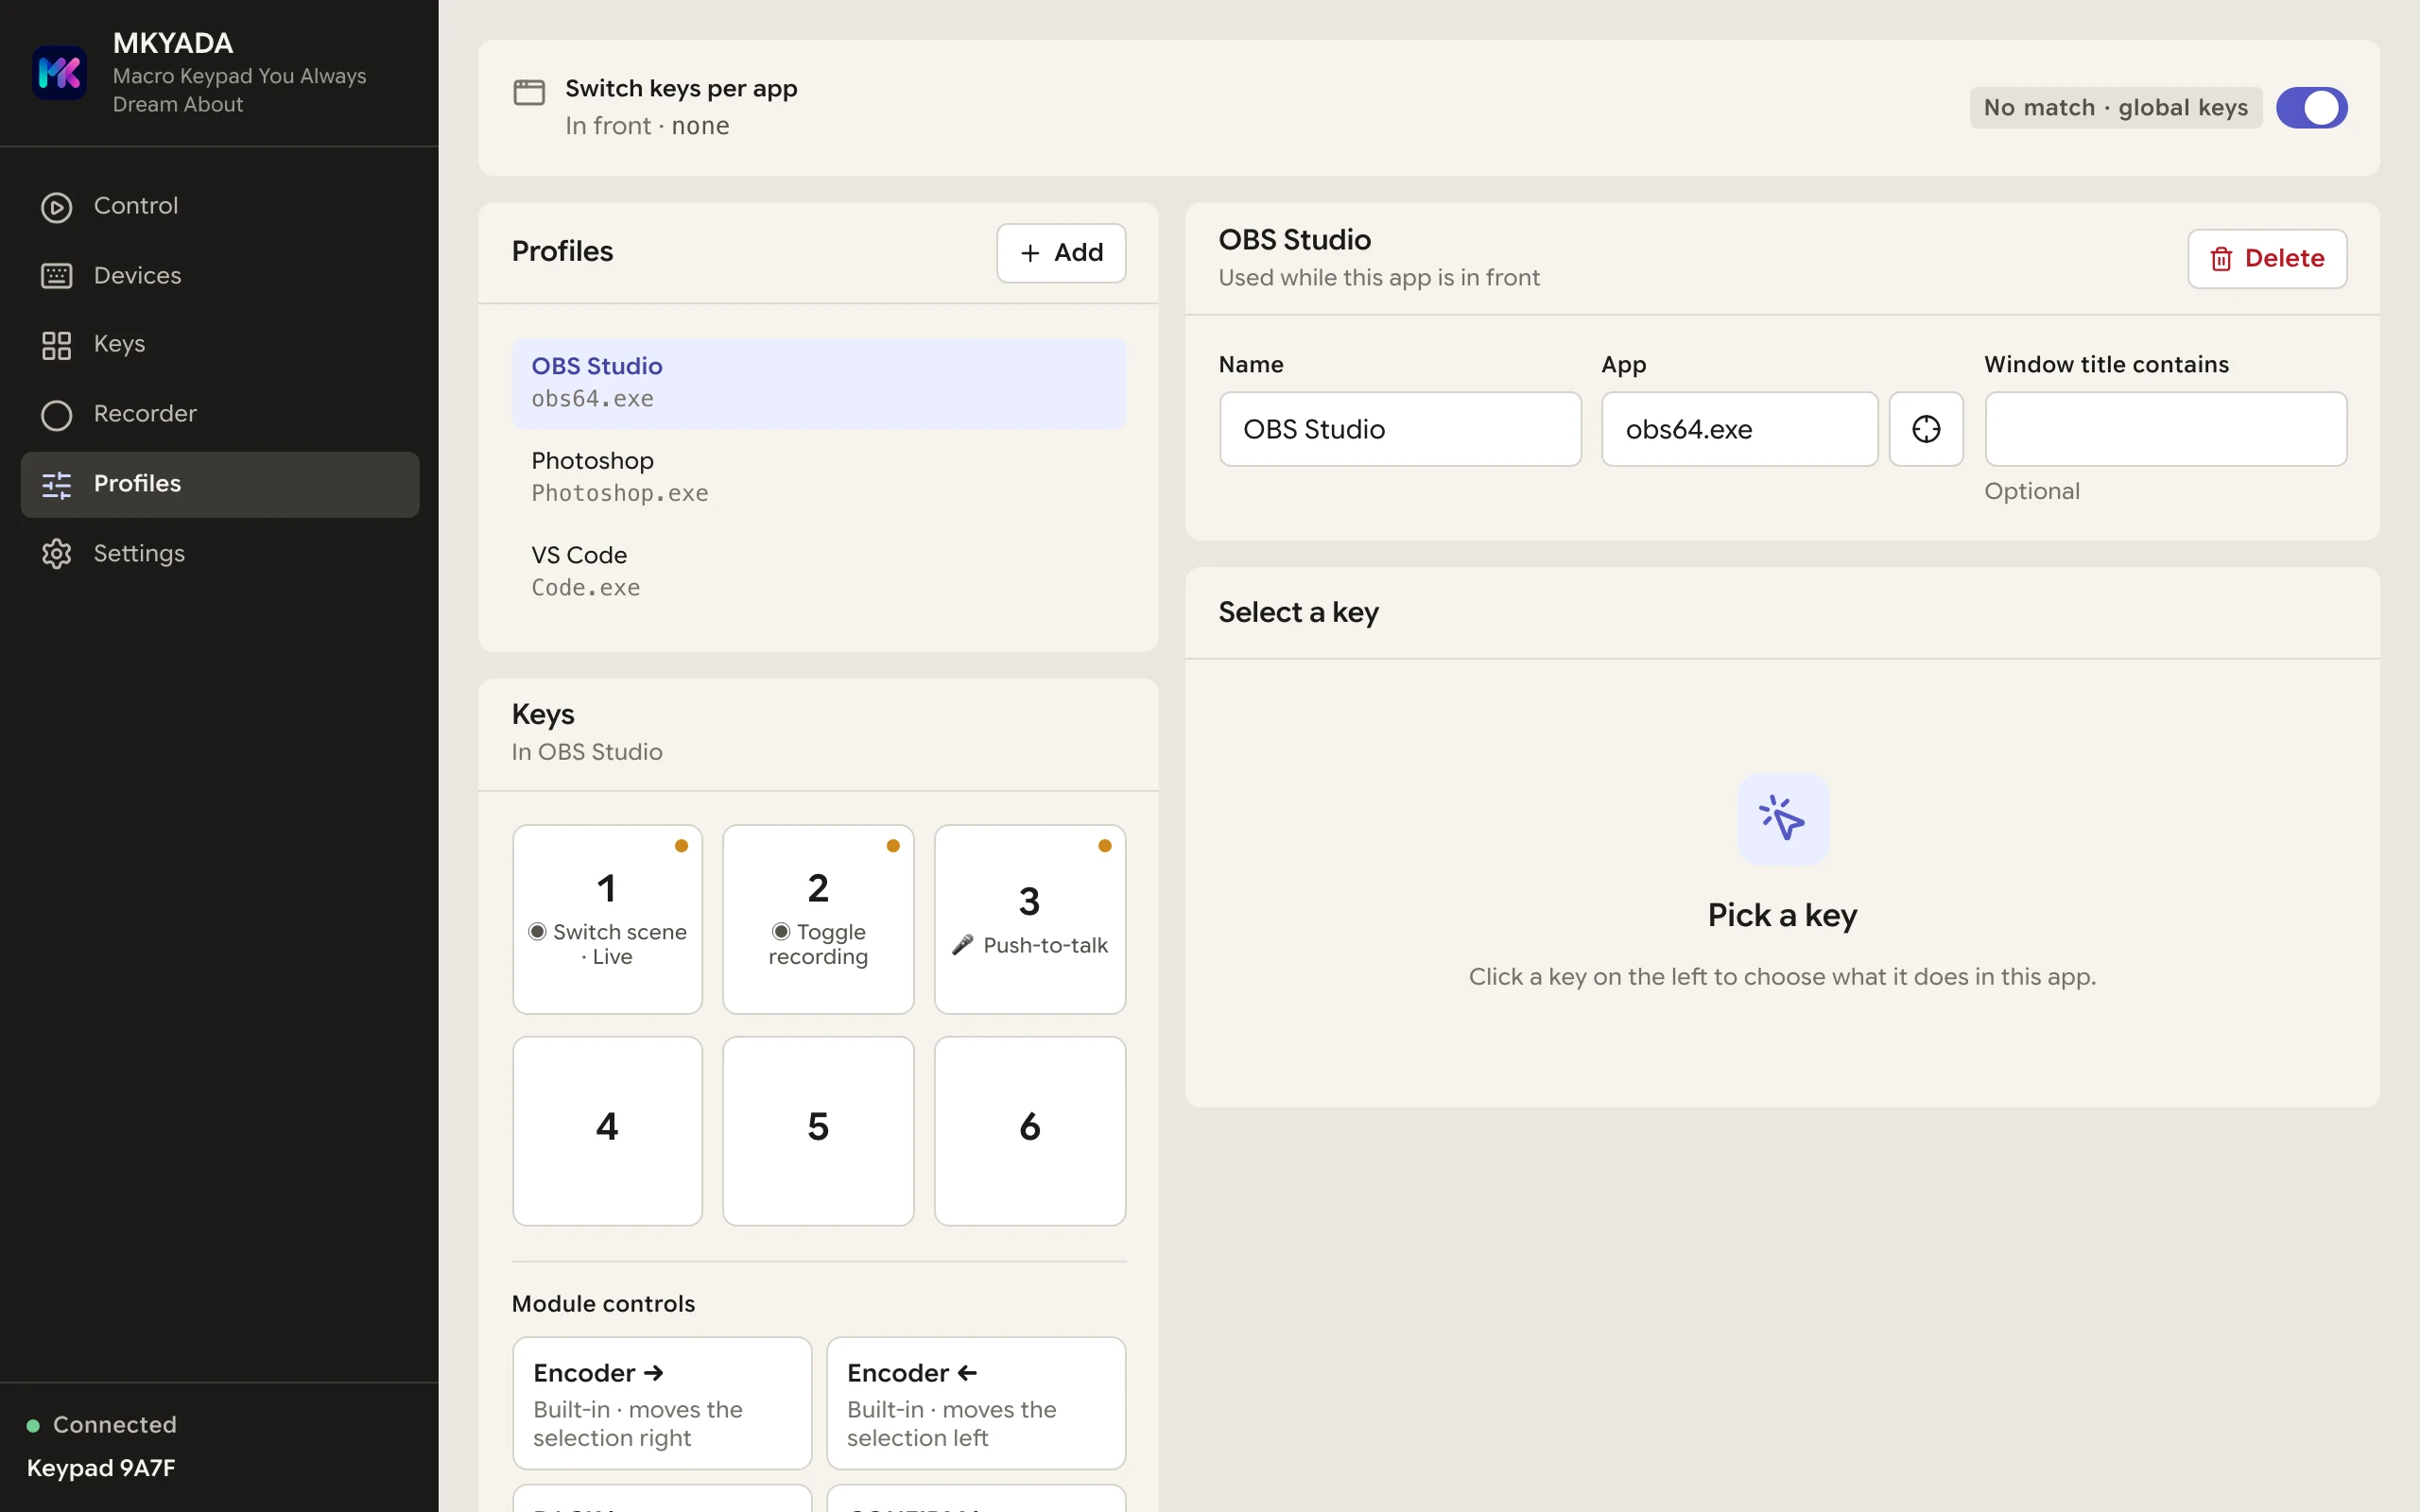Select the Encoder left module control

tap(976, 1403)
